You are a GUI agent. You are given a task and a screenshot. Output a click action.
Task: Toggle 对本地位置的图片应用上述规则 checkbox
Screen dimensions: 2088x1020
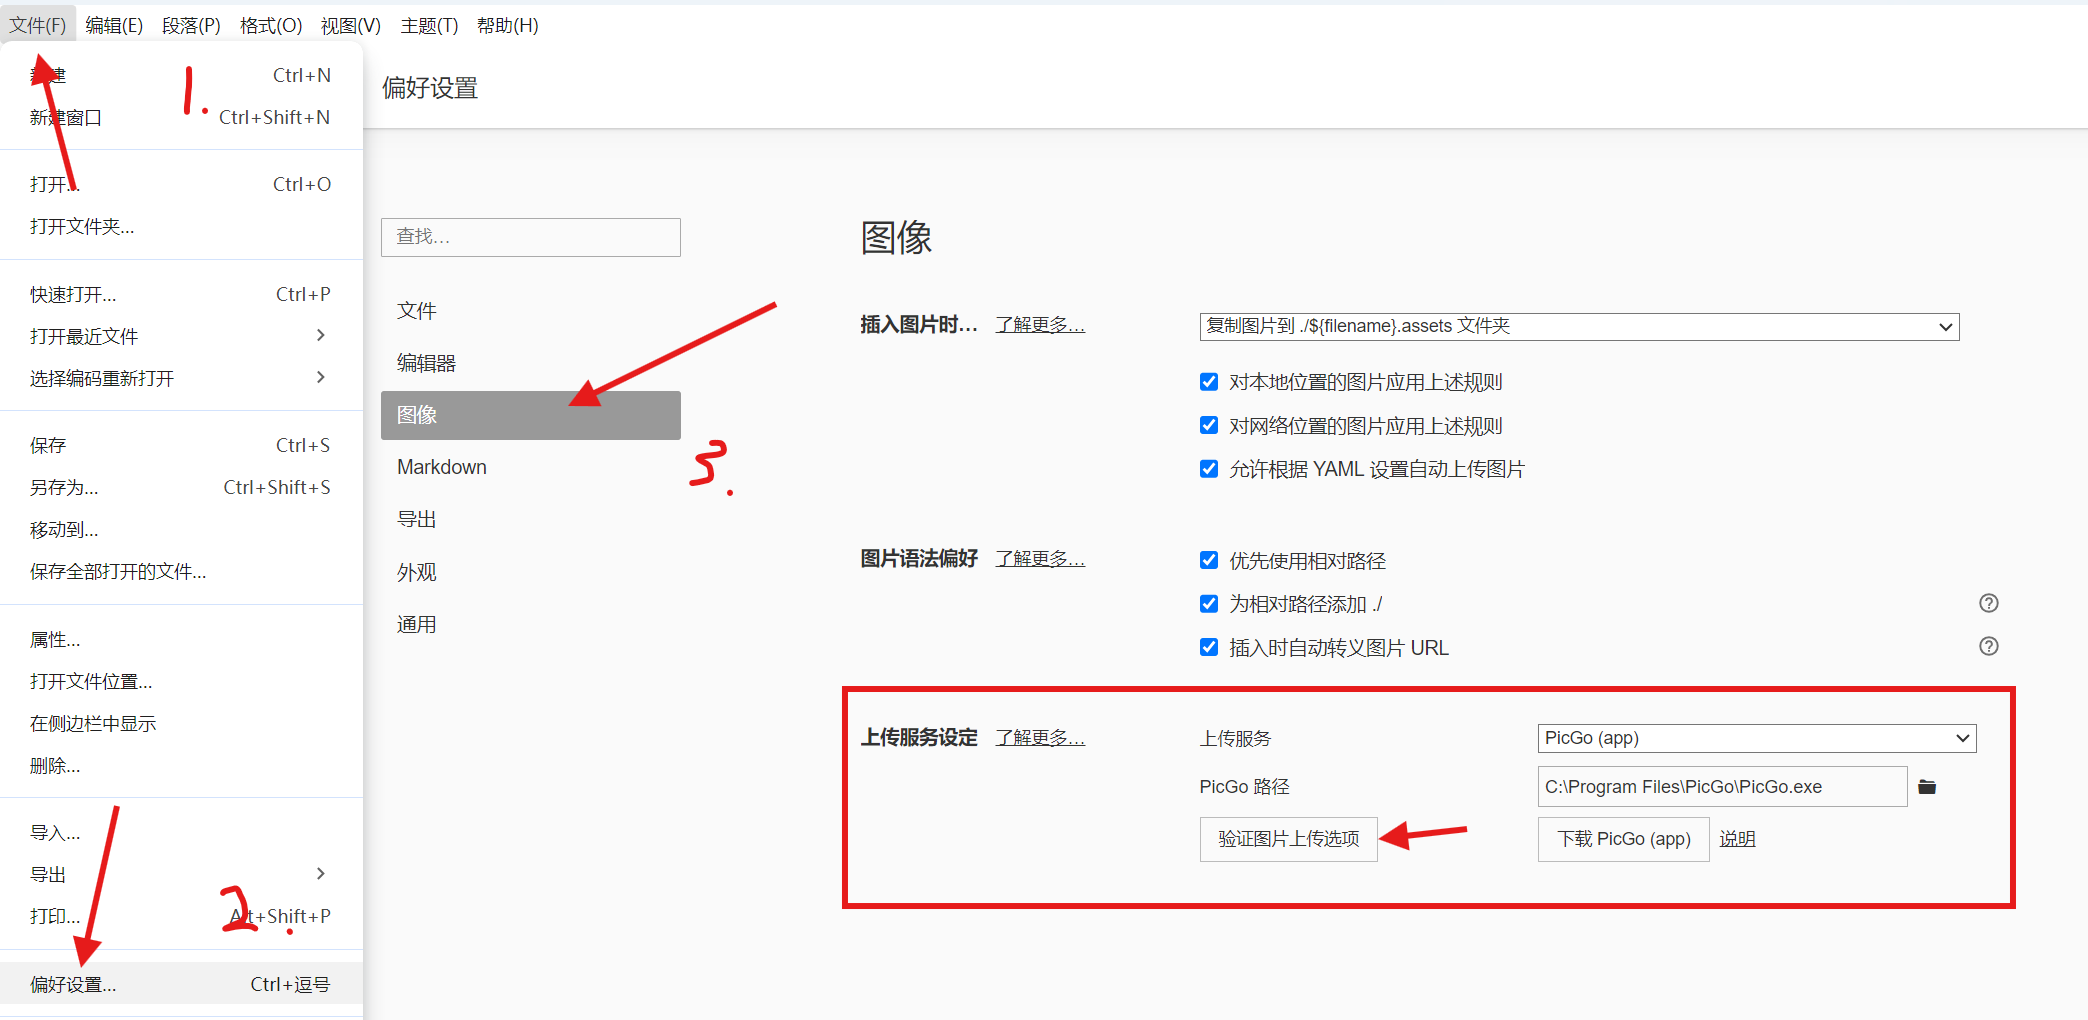point(1209,381)
